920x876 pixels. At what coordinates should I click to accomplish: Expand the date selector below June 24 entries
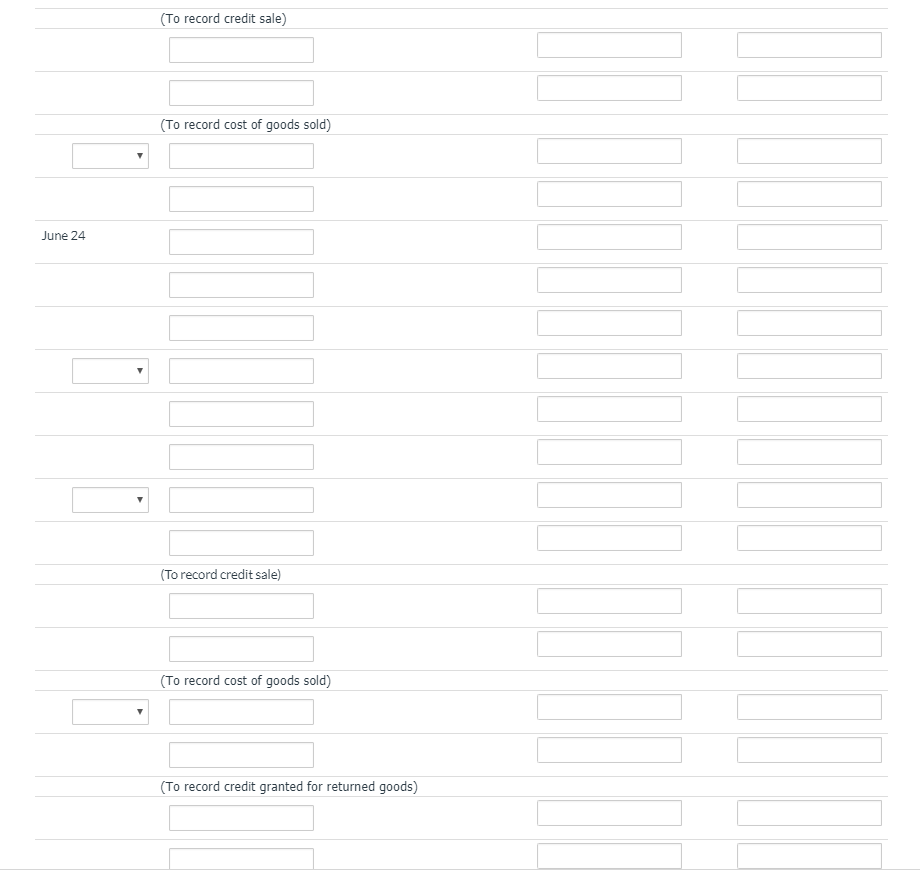tap(110, 370)
